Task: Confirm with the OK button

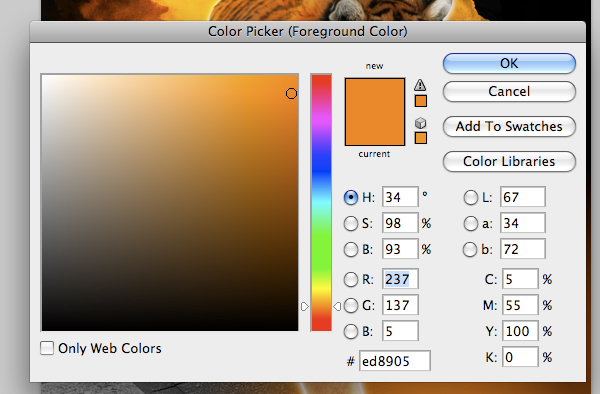Action: click(x=509, y=63)
